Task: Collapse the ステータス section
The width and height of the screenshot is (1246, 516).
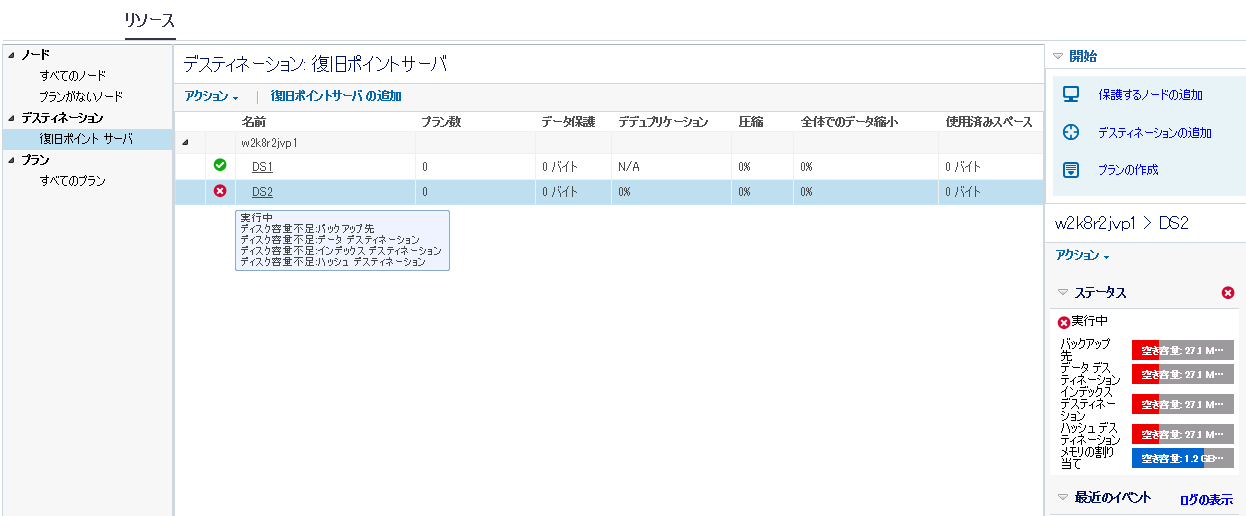Action: pos(1063,293)
